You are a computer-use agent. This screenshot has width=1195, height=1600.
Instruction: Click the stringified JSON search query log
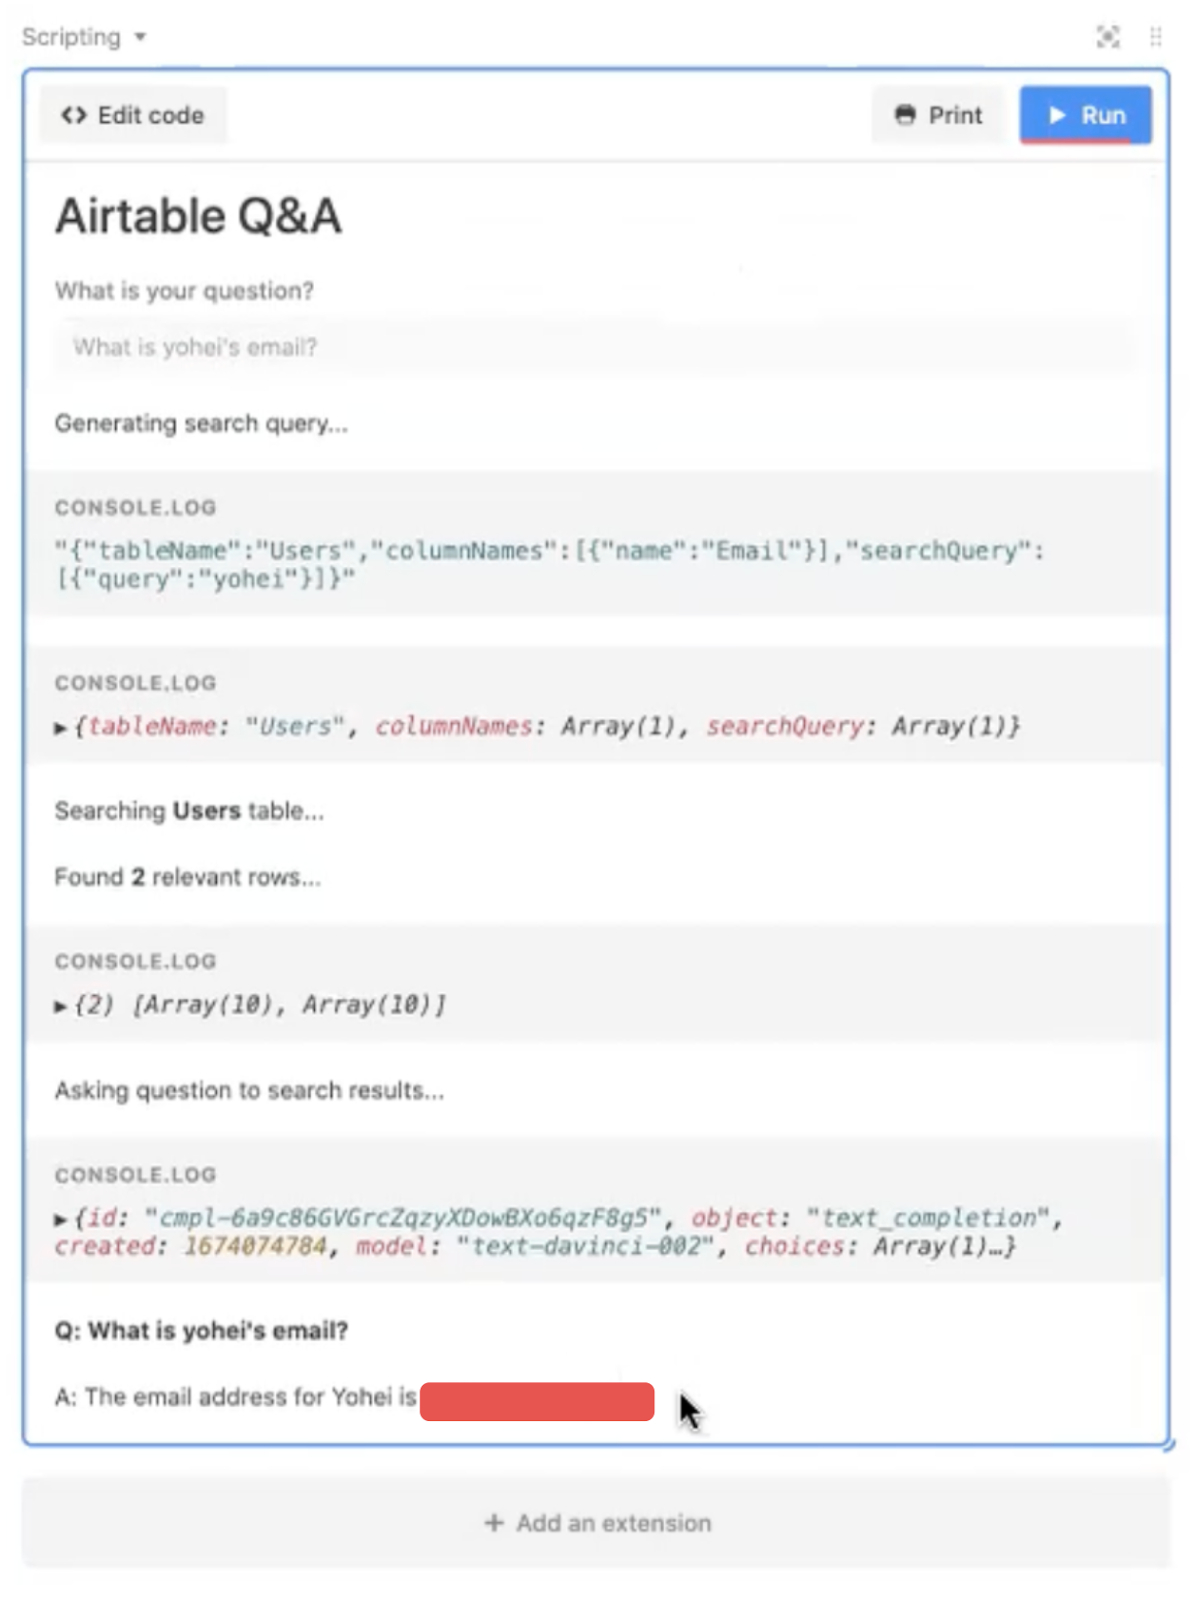point(549,564)
